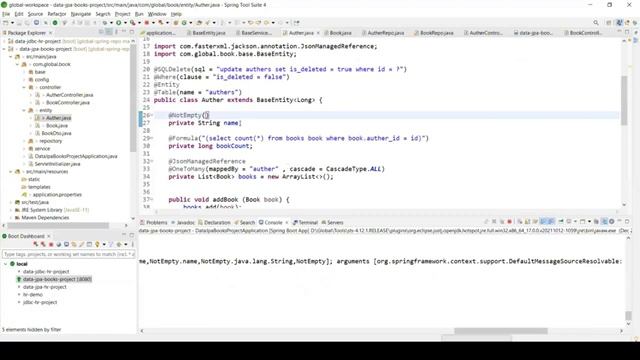
Task: Toggle code folding at line 29
Action: [151, 138]
